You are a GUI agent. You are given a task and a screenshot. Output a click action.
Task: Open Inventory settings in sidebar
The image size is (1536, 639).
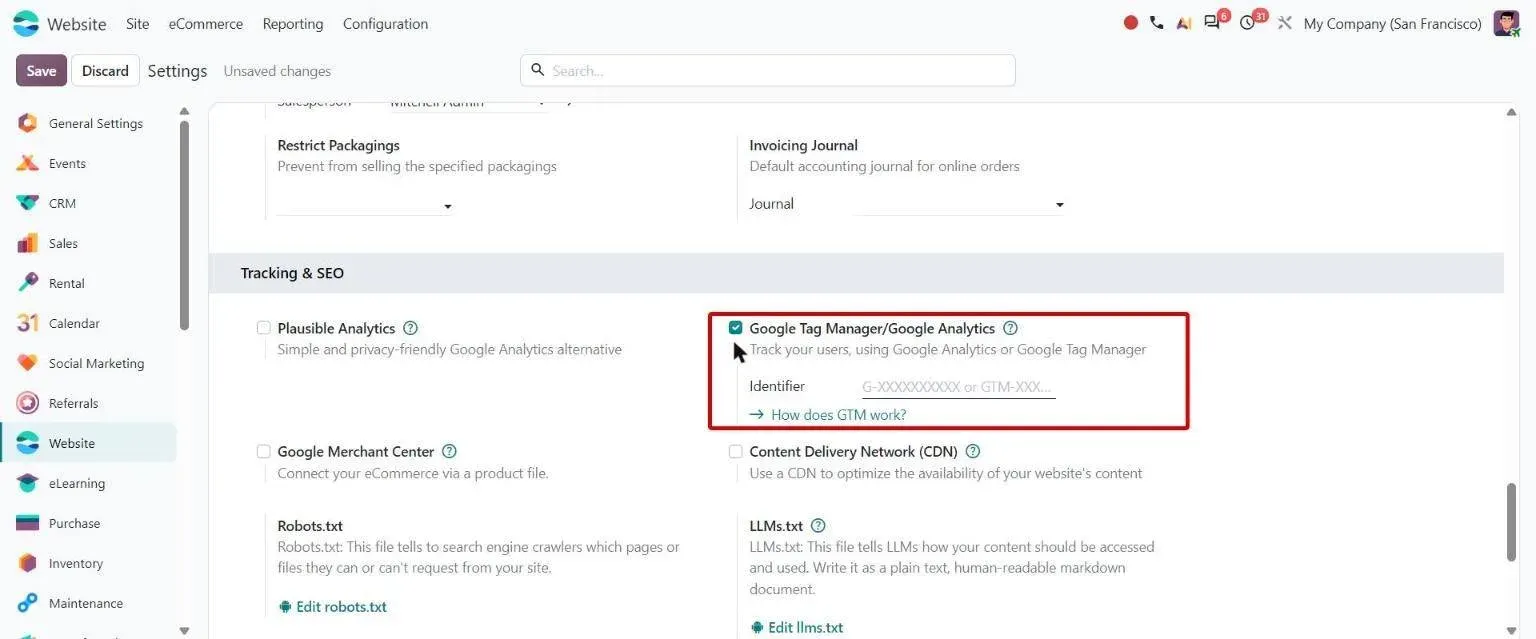point(76,563)
